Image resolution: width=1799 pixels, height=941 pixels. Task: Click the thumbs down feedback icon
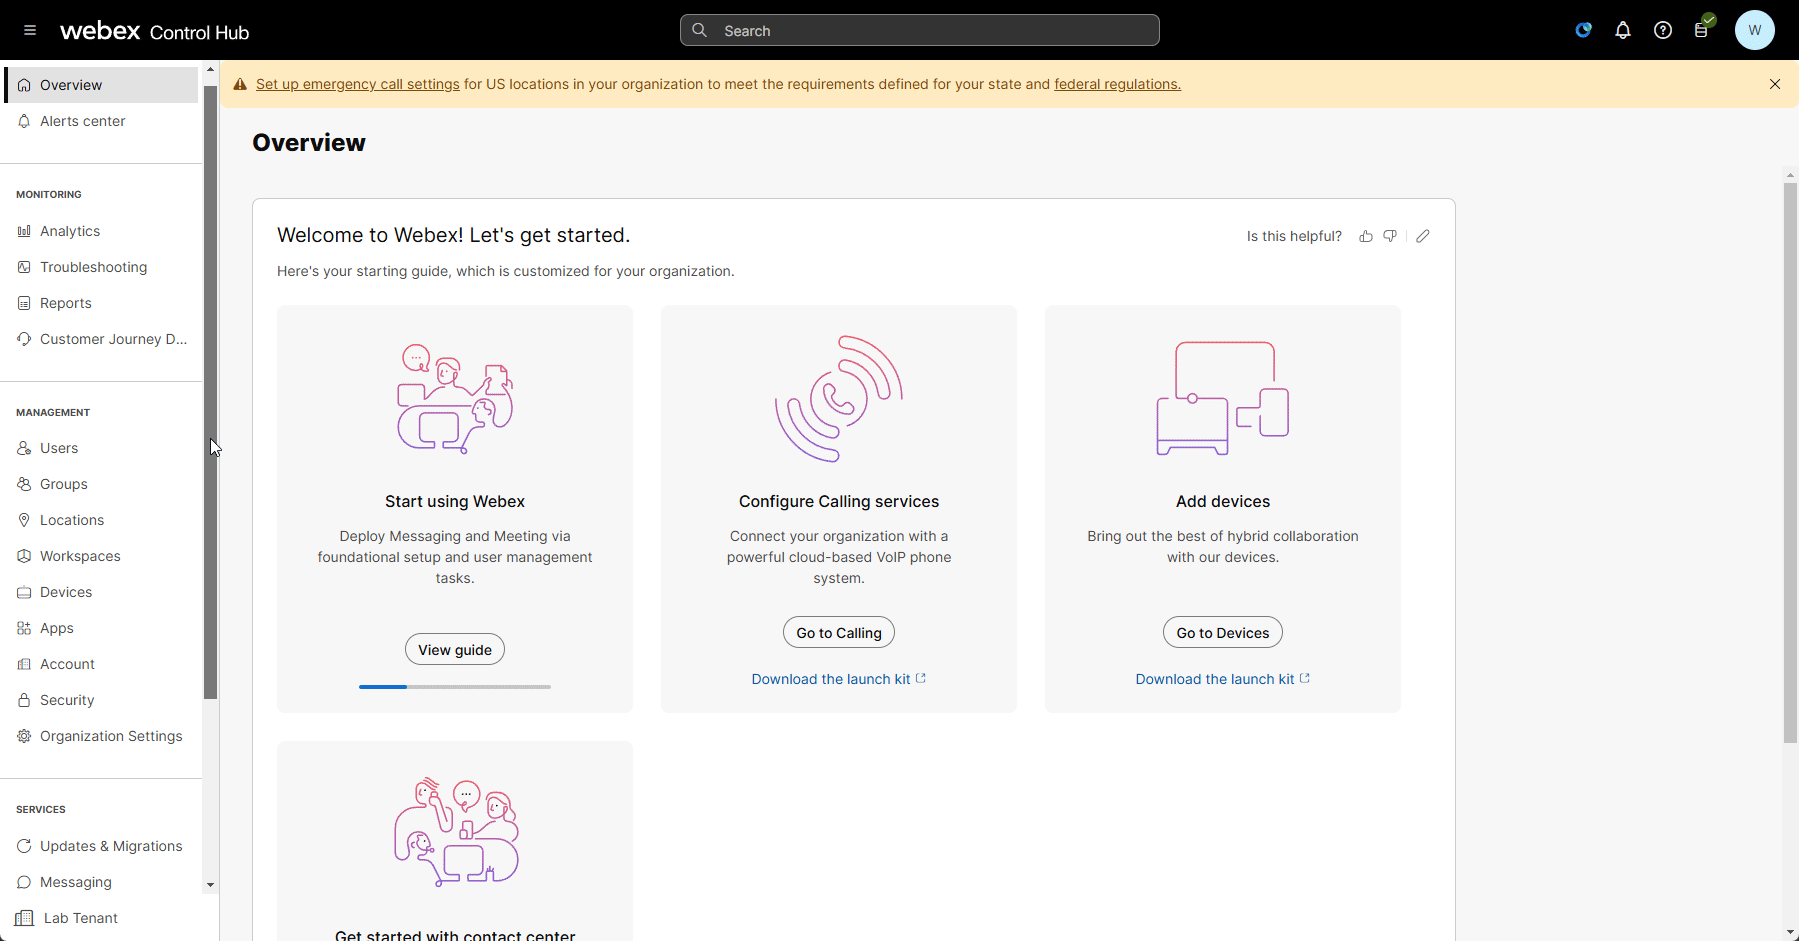1390,237
